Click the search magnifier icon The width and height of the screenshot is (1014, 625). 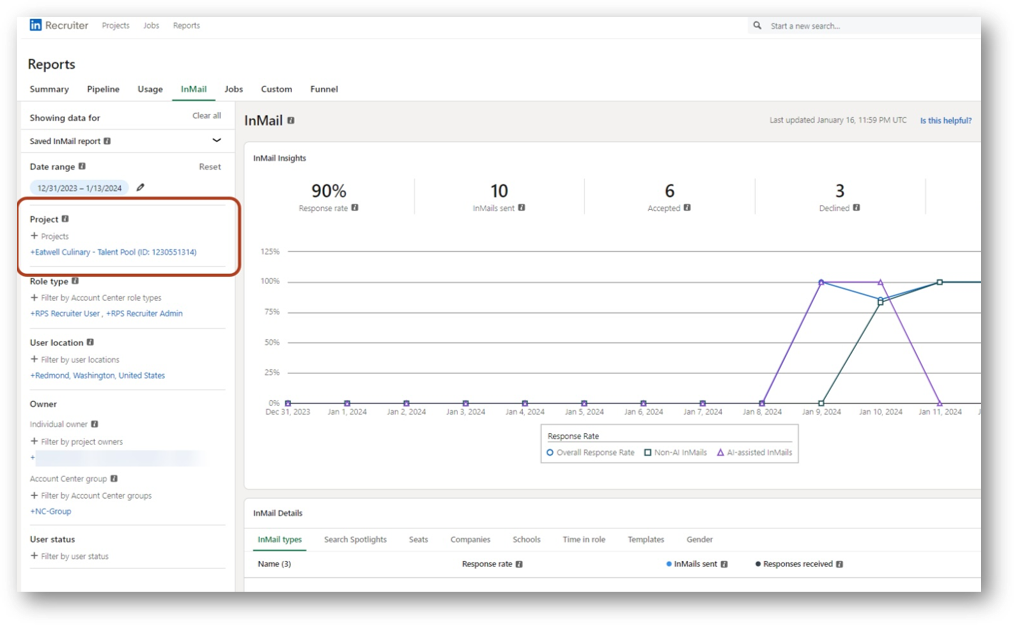(x=757, y=26)
